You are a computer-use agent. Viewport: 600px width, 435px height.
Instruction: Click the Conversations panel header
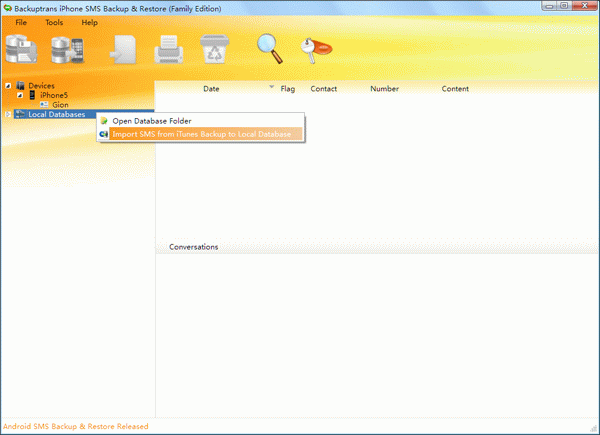(194, 247)
